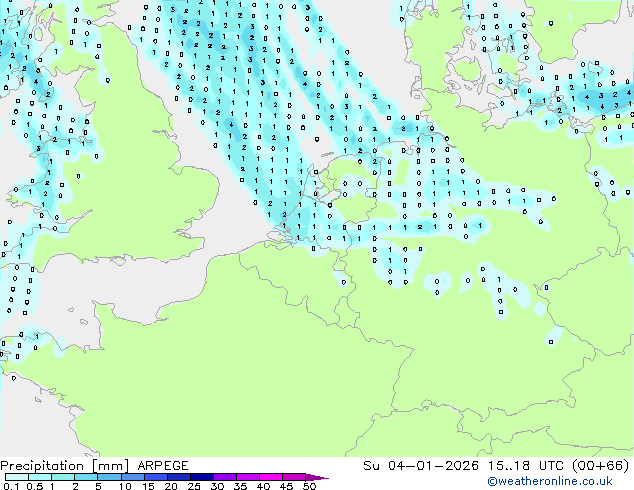Viewport: 634px width, 490px height.
Task: Click the 1–2 mm legend color swatch
Action: (x=63, y=477)
